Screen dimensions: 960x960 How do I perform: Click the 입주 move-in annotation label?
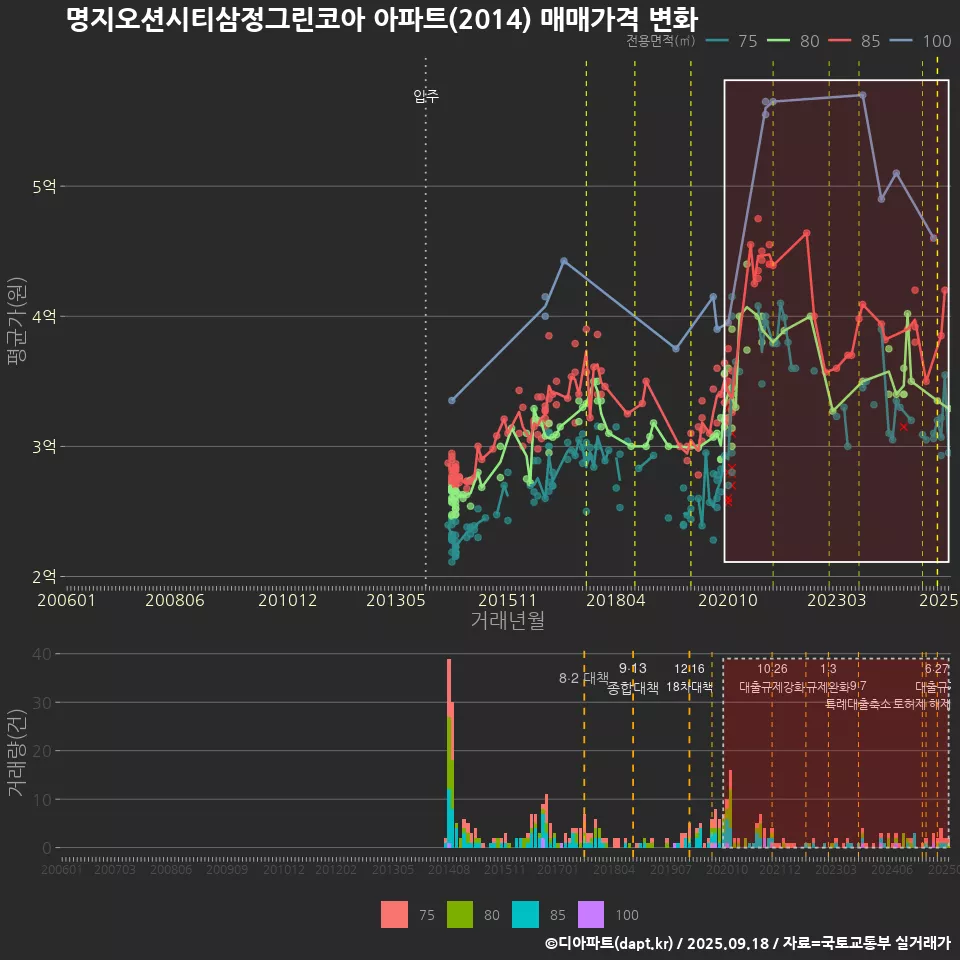click(426, 96)
